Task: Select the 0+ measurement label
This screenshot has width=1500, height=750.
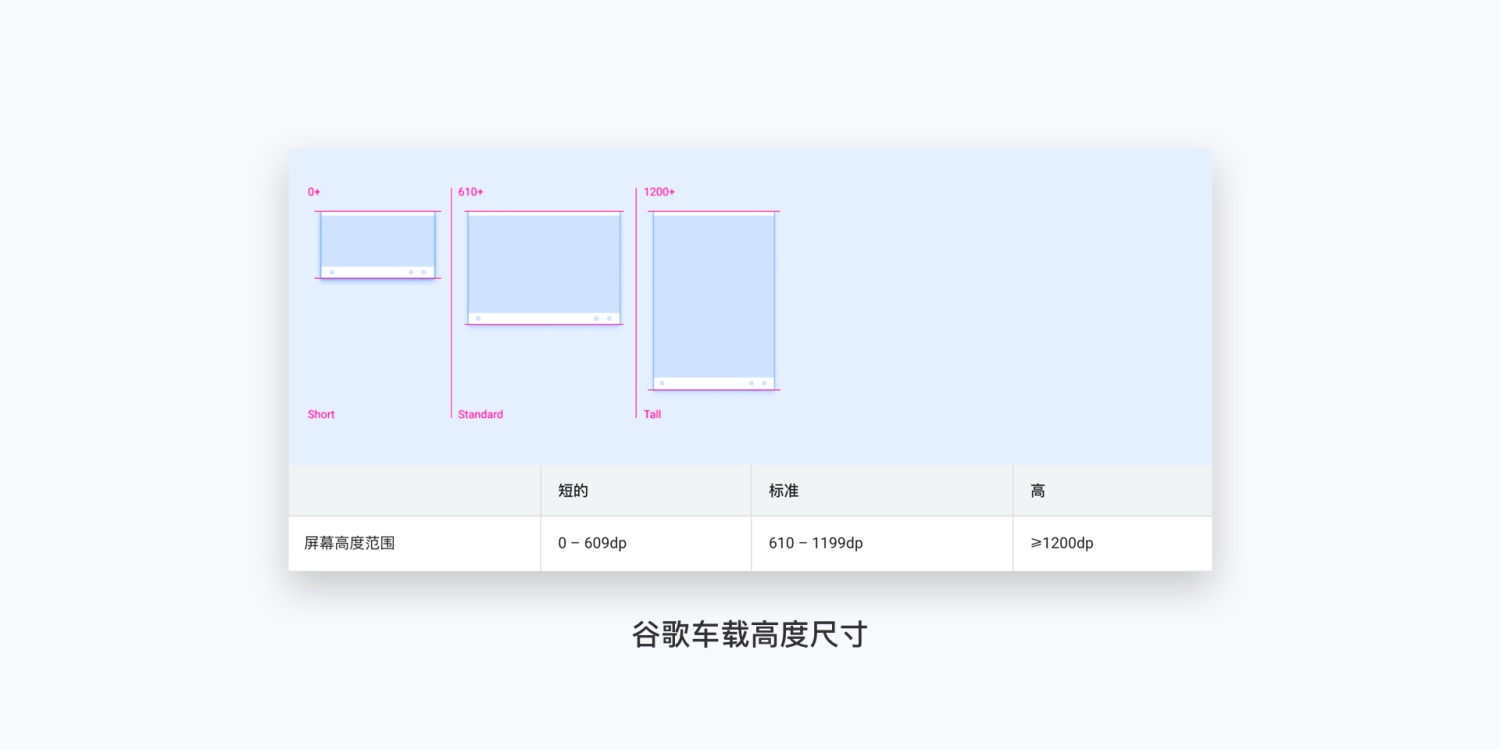Action: coord(314,191)
